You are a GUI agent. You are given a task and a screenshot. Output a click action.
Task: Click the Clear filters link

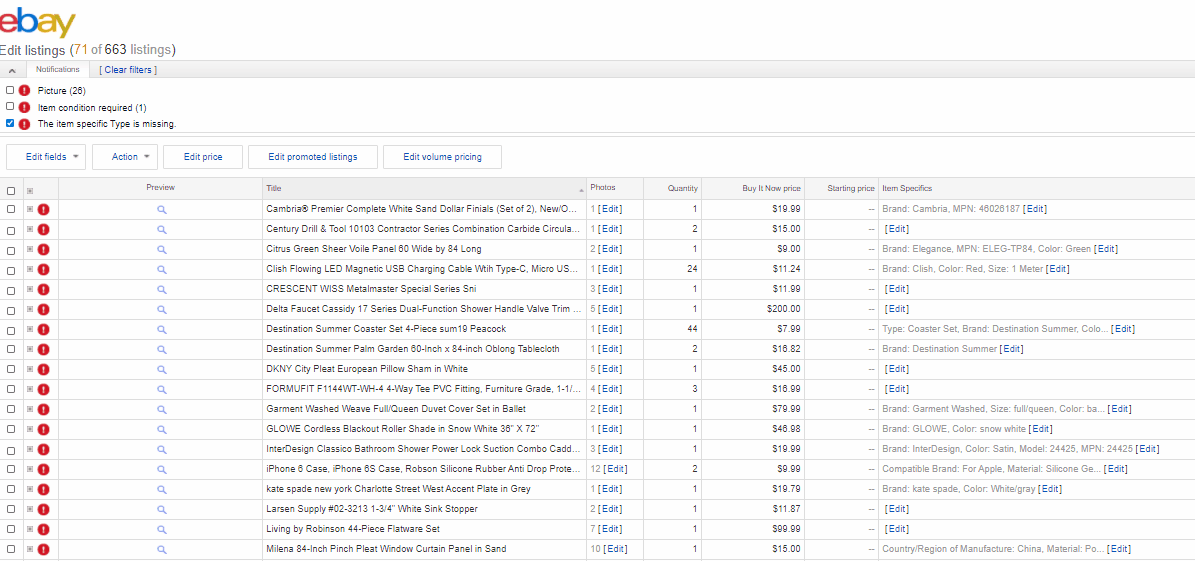pyautogui.click(x=128, y=70)
